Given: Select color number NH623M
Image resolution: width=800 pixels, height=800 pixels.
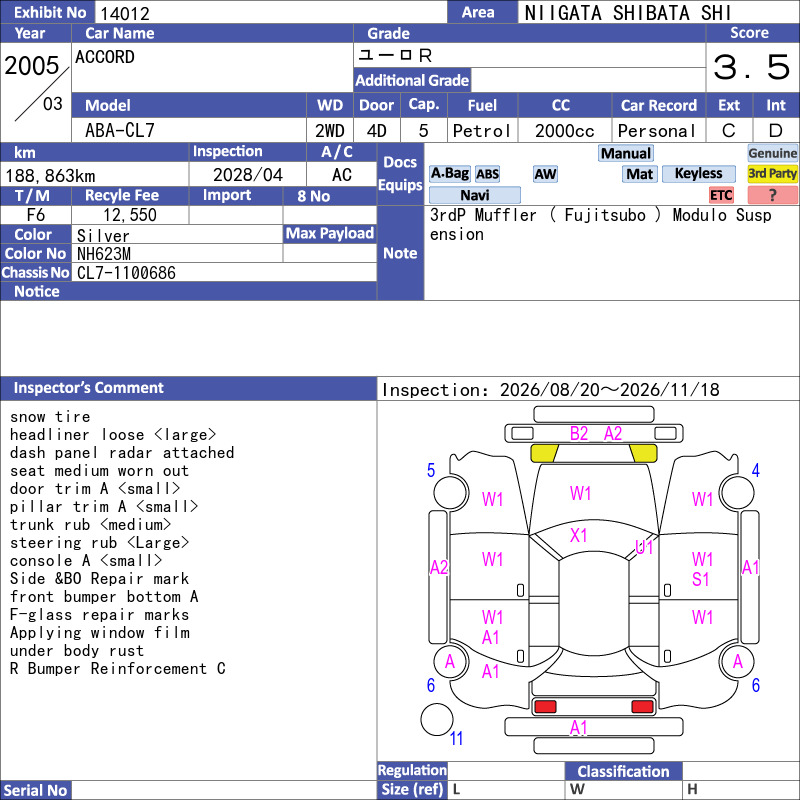Looking at the screenshot, I should pyautogui.click(x=104, y=254).
